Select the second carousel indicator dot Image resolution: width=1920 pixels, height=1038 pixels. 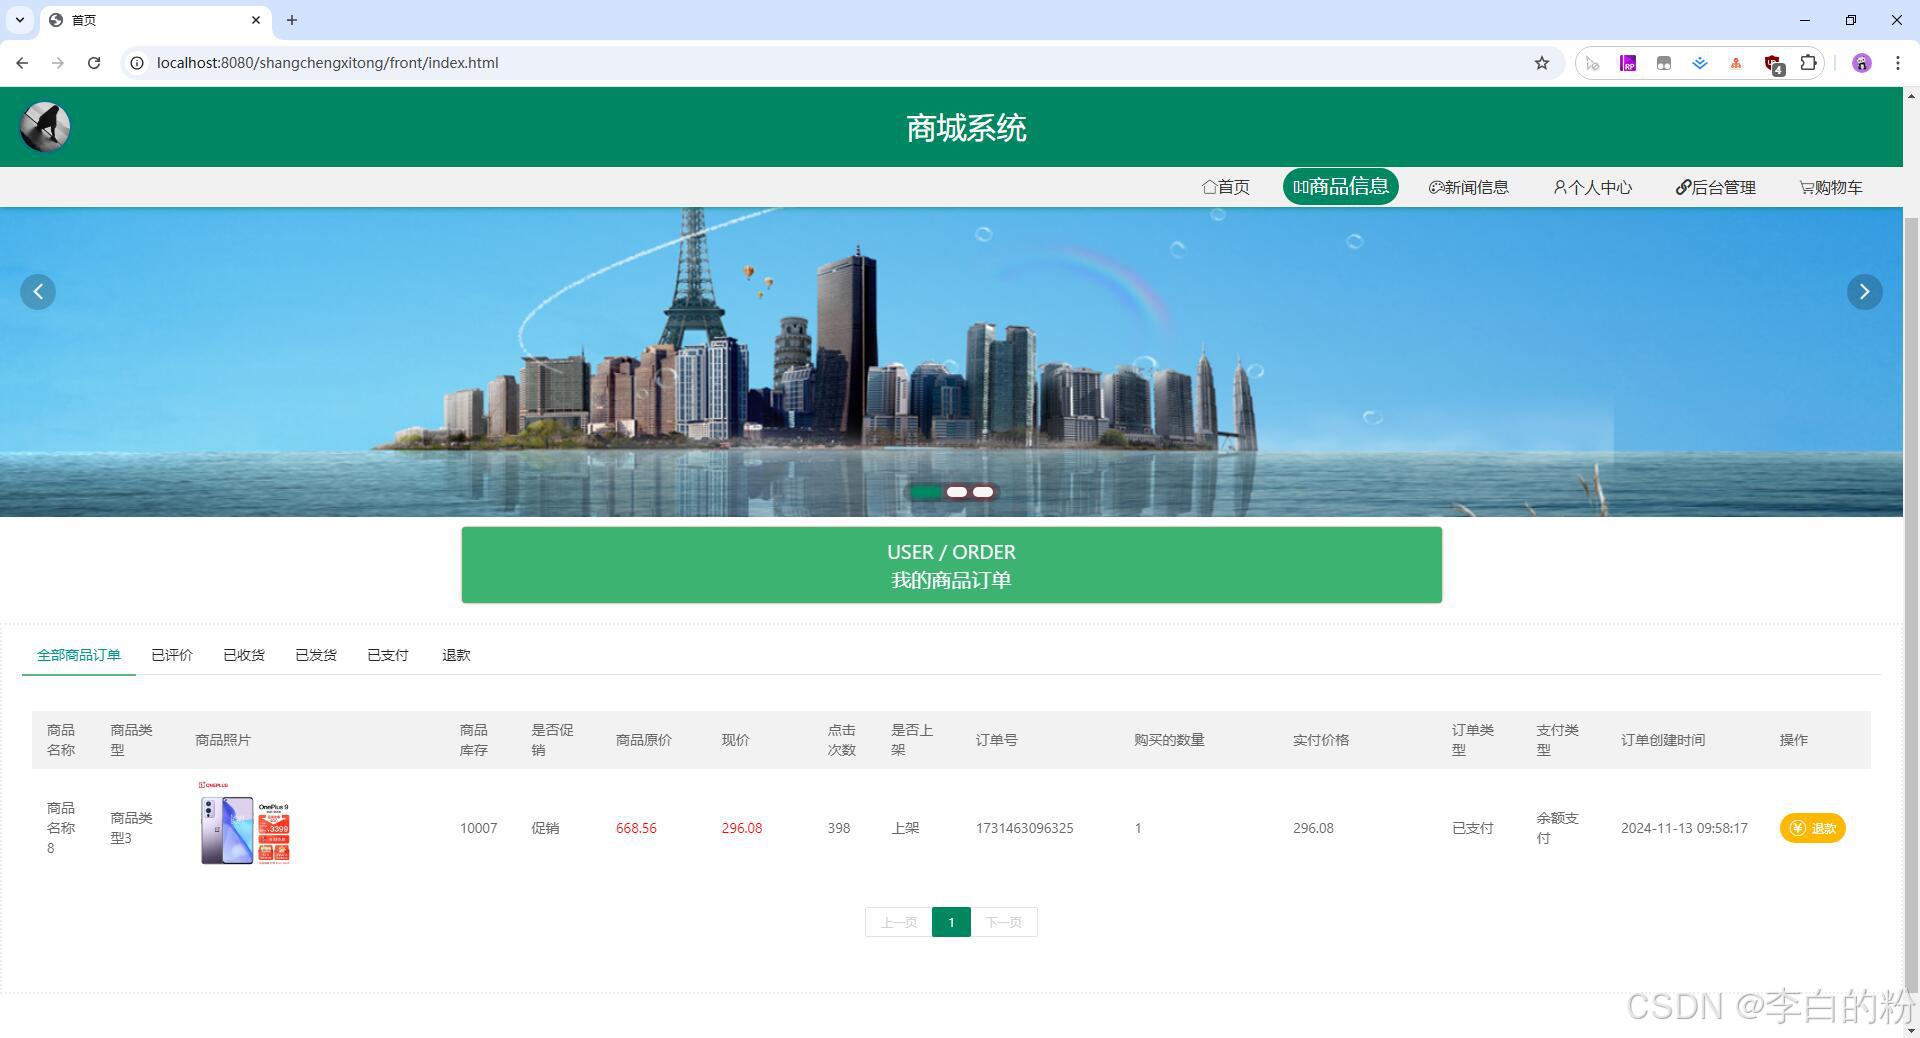click(x=957, y=492)
